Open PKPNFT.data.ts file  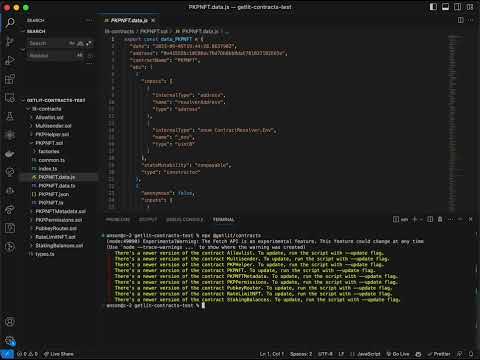point(57,186)
